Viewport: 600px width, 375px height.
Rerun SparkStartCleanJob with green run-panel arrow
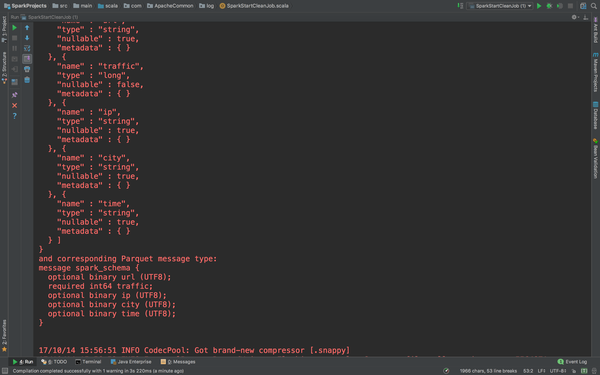pos(15,28)
